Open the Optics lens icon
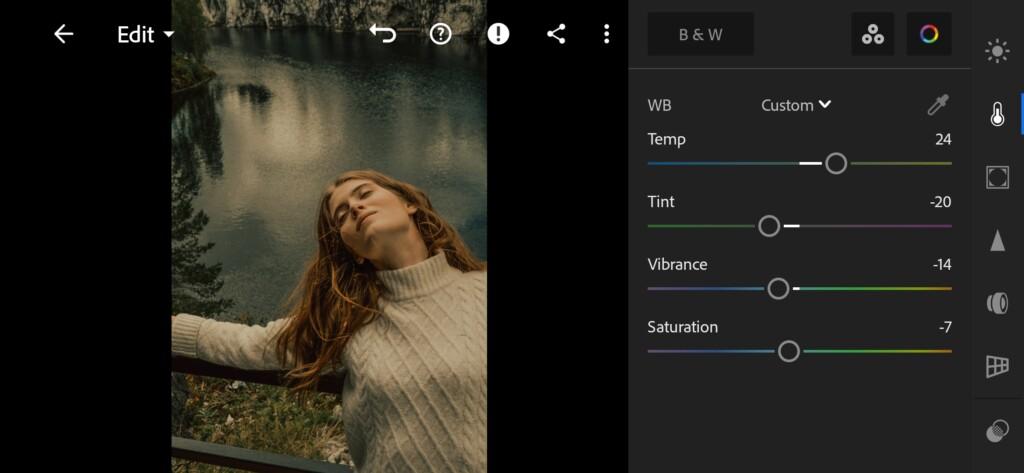Screen dimensions: 1024x473 coord(997,303)
